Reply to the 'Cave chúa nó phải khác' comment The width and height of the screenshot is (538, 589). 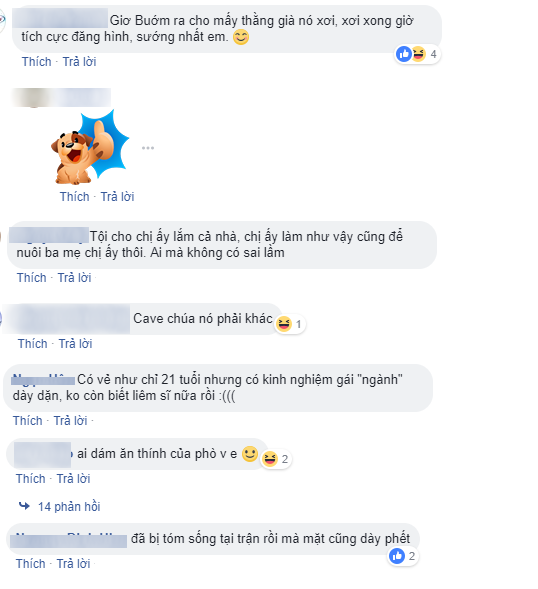coord(76,343)
